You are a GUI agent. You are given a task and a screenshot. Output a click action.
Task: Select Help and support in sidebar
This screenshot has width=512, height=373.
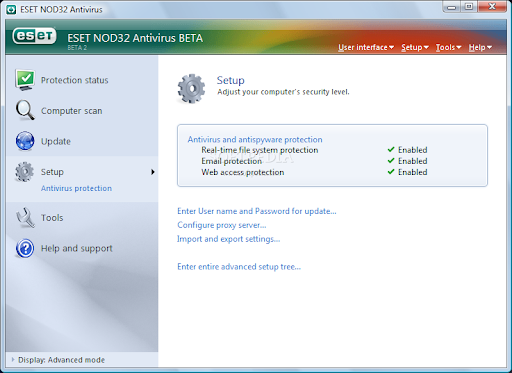(77, 248)
